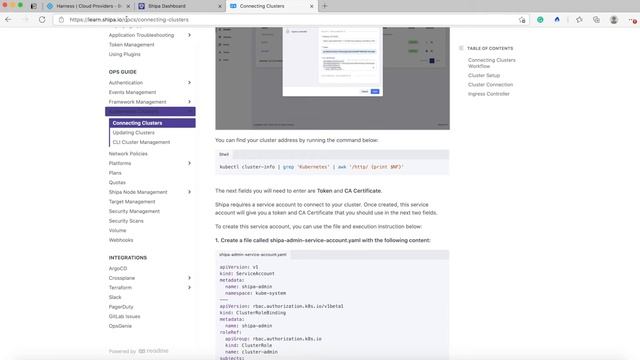The width and height of the screenshot is (640, 360).
Task: Open GitLab Issues integration page
Action: [124, 316]
